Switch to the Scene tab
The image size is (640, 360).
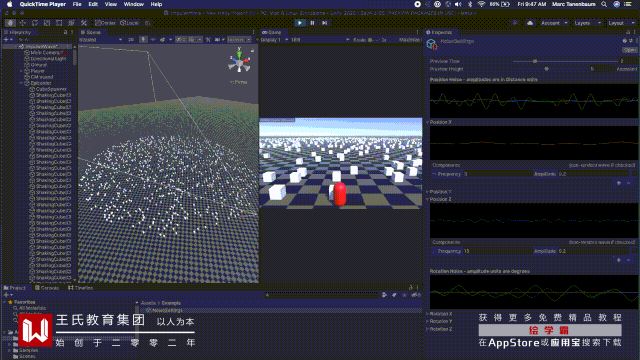[x=91, y=32]
